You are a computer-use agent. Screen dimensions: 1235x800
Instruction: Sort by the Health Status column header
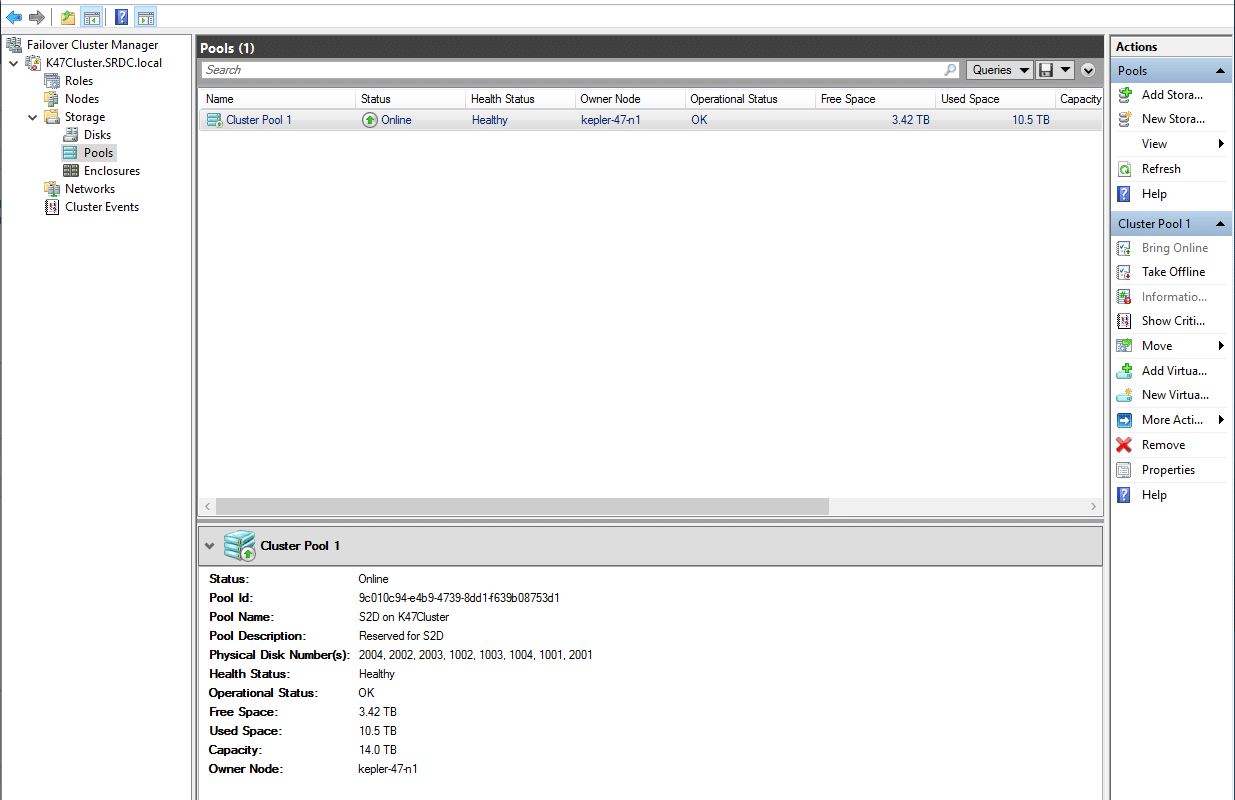pyautogui.click(x=520, y=99)
